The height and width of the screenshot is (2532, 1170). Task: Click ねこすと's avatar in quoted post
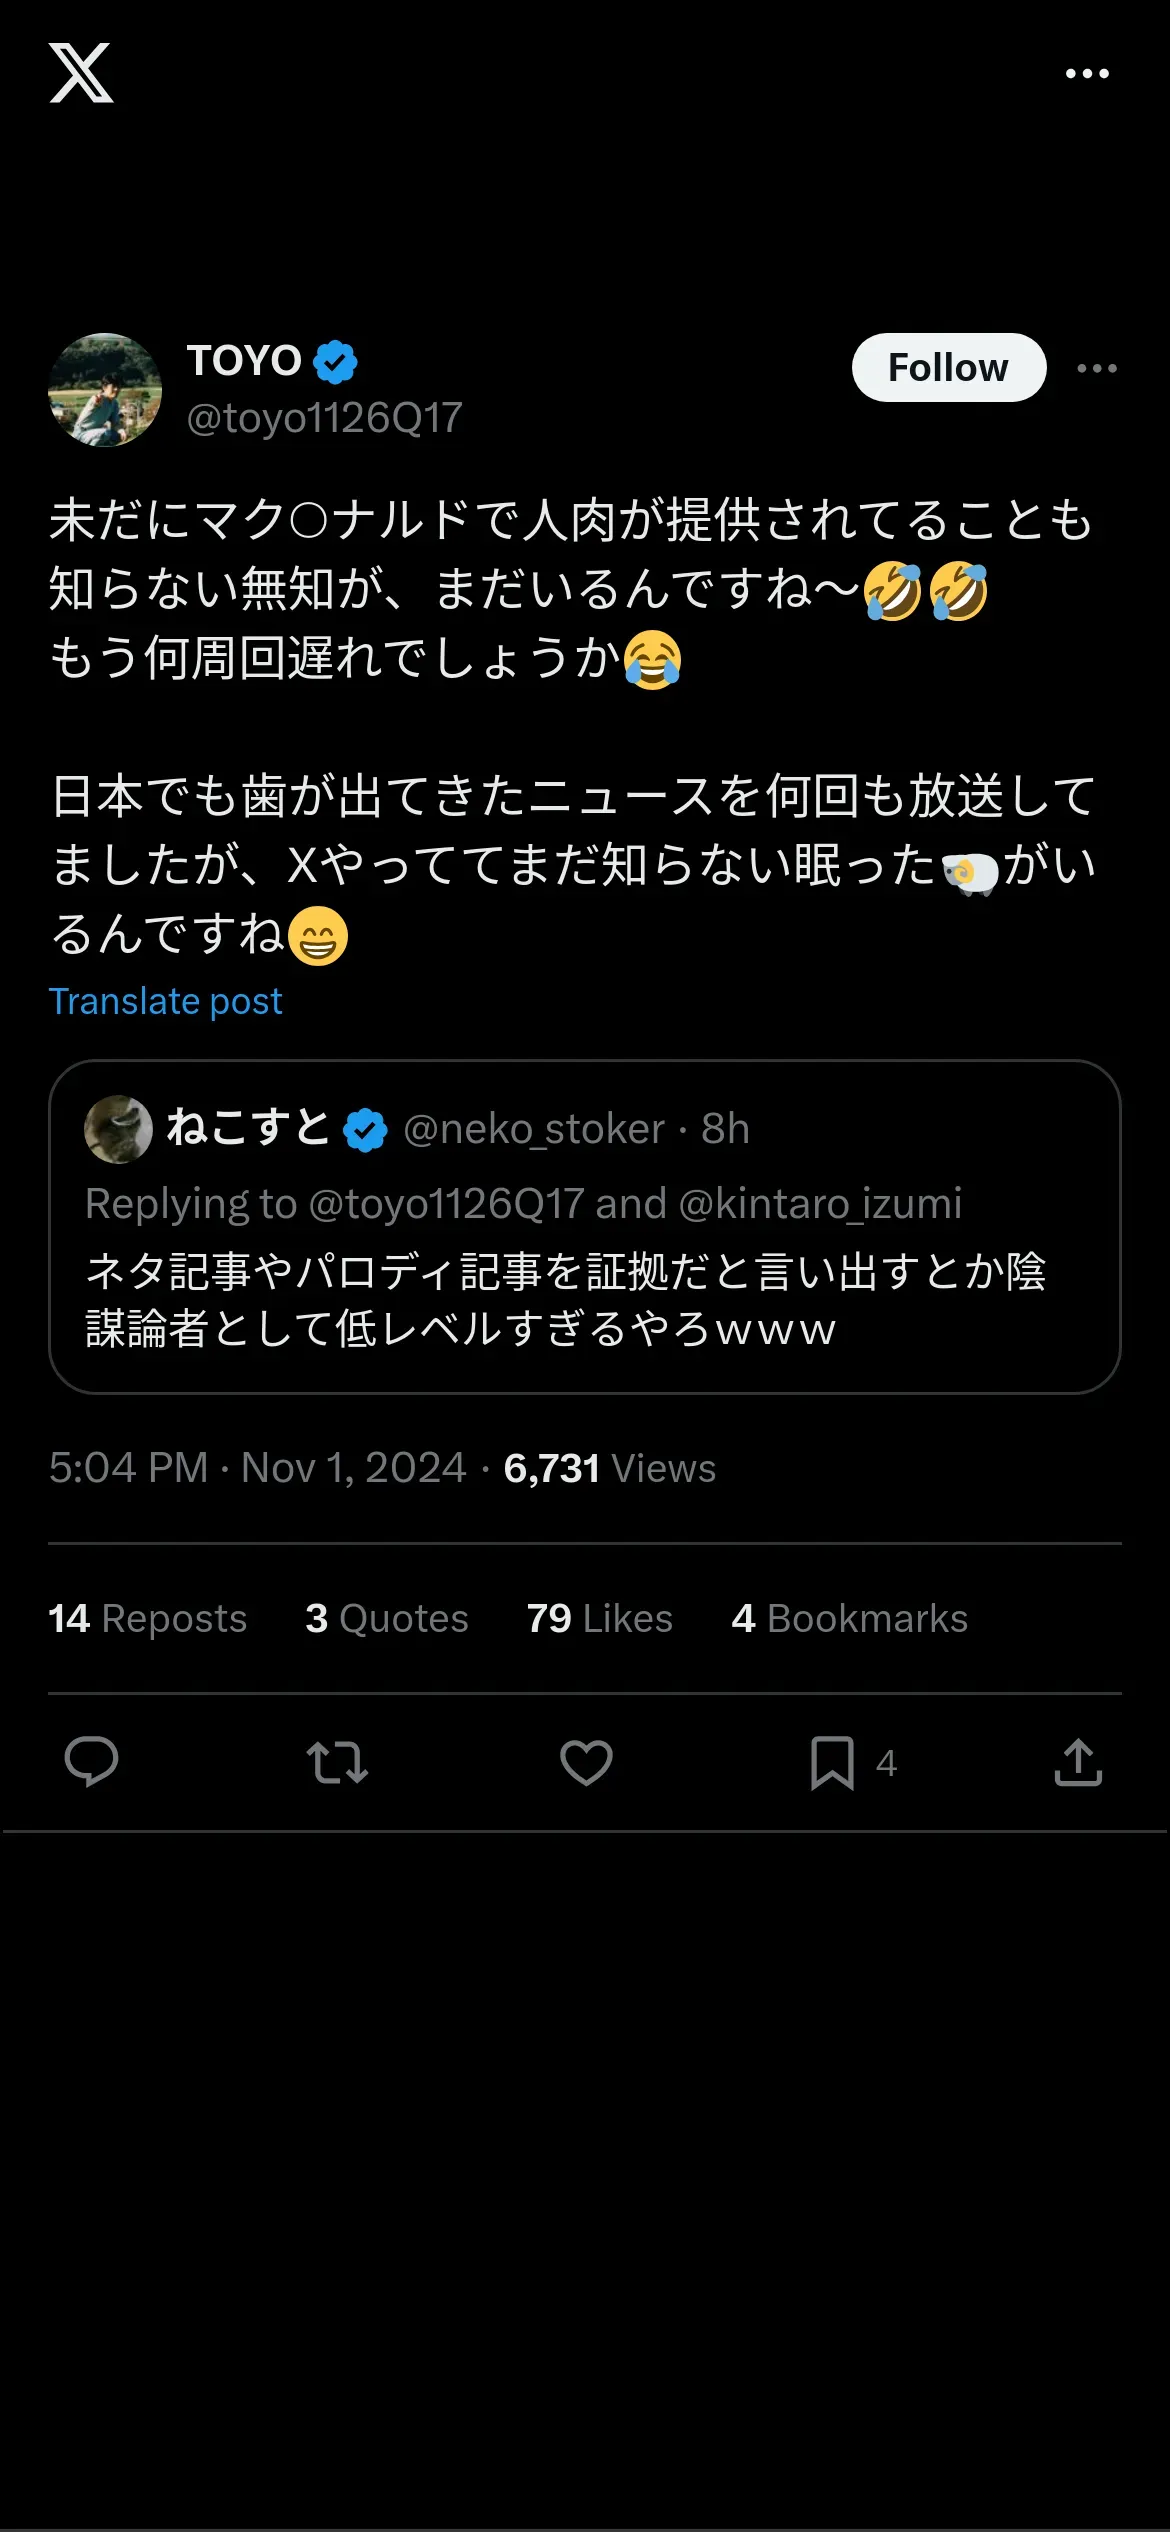tap(118, 1129)
